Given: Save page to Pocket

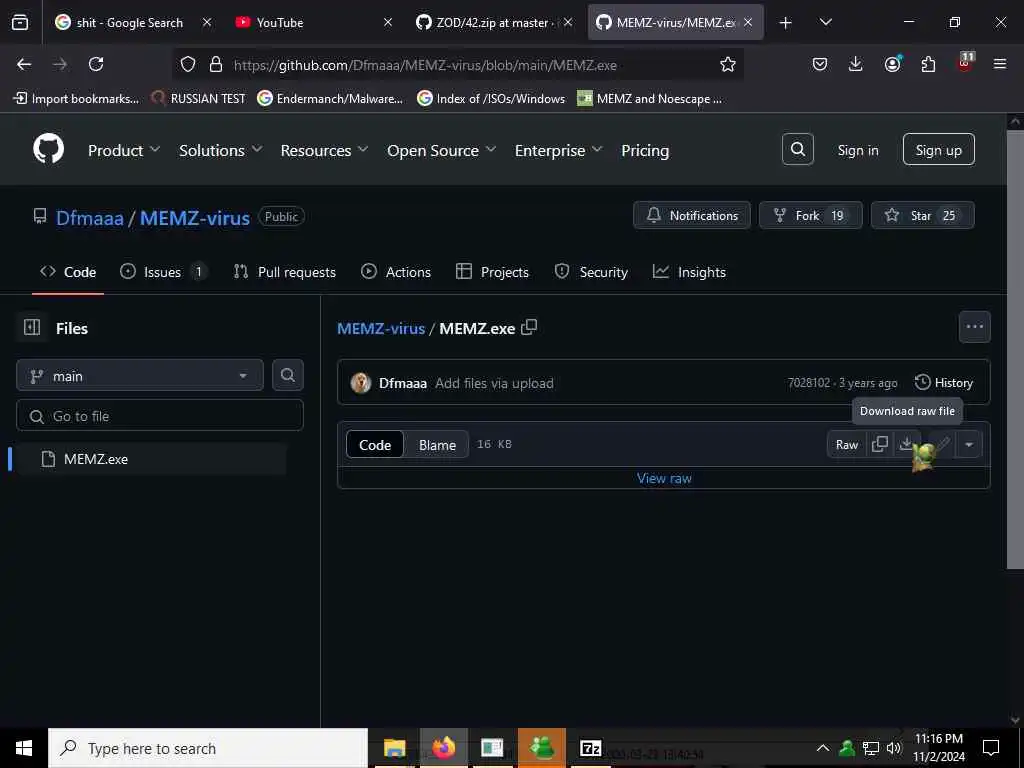Looking at the screenshot, I should pos(820,64).
